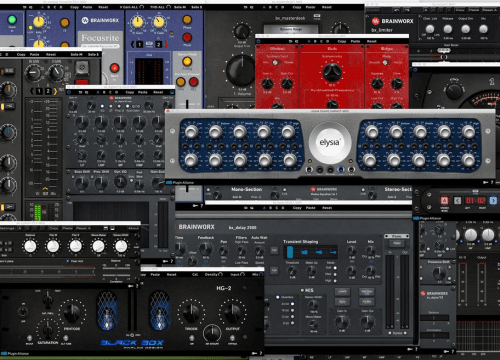The width and height of the screenshot is (500, 360).
Task: Select channel 2 in Focusrite plugin
Action: 159,44
